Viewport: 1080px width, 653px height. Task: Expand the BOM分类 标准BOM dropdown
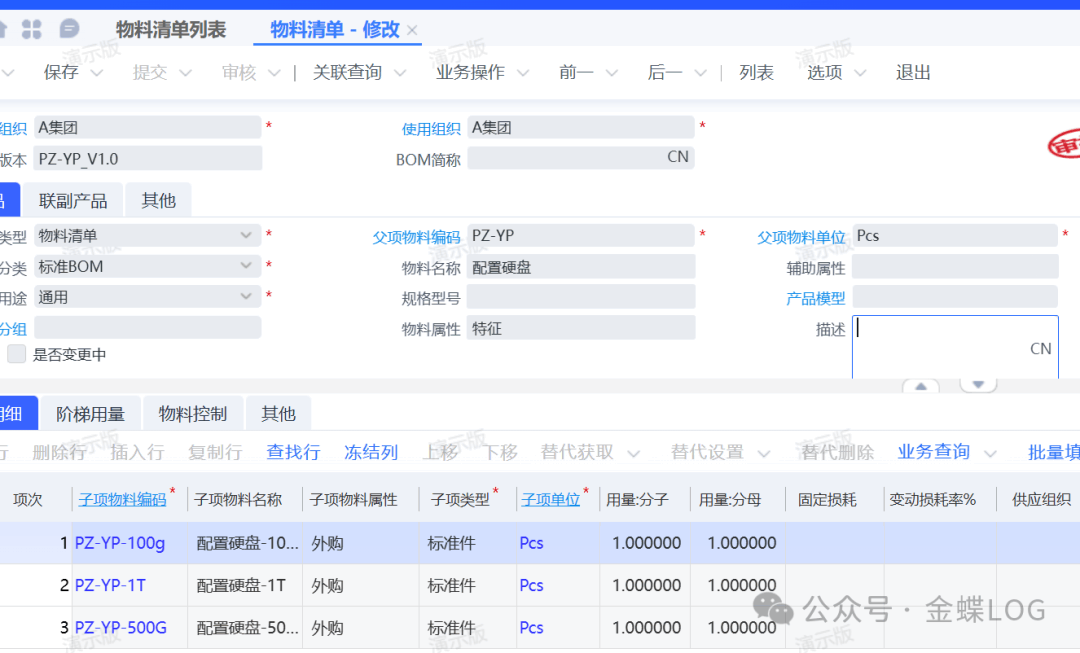tap(246, 267)
